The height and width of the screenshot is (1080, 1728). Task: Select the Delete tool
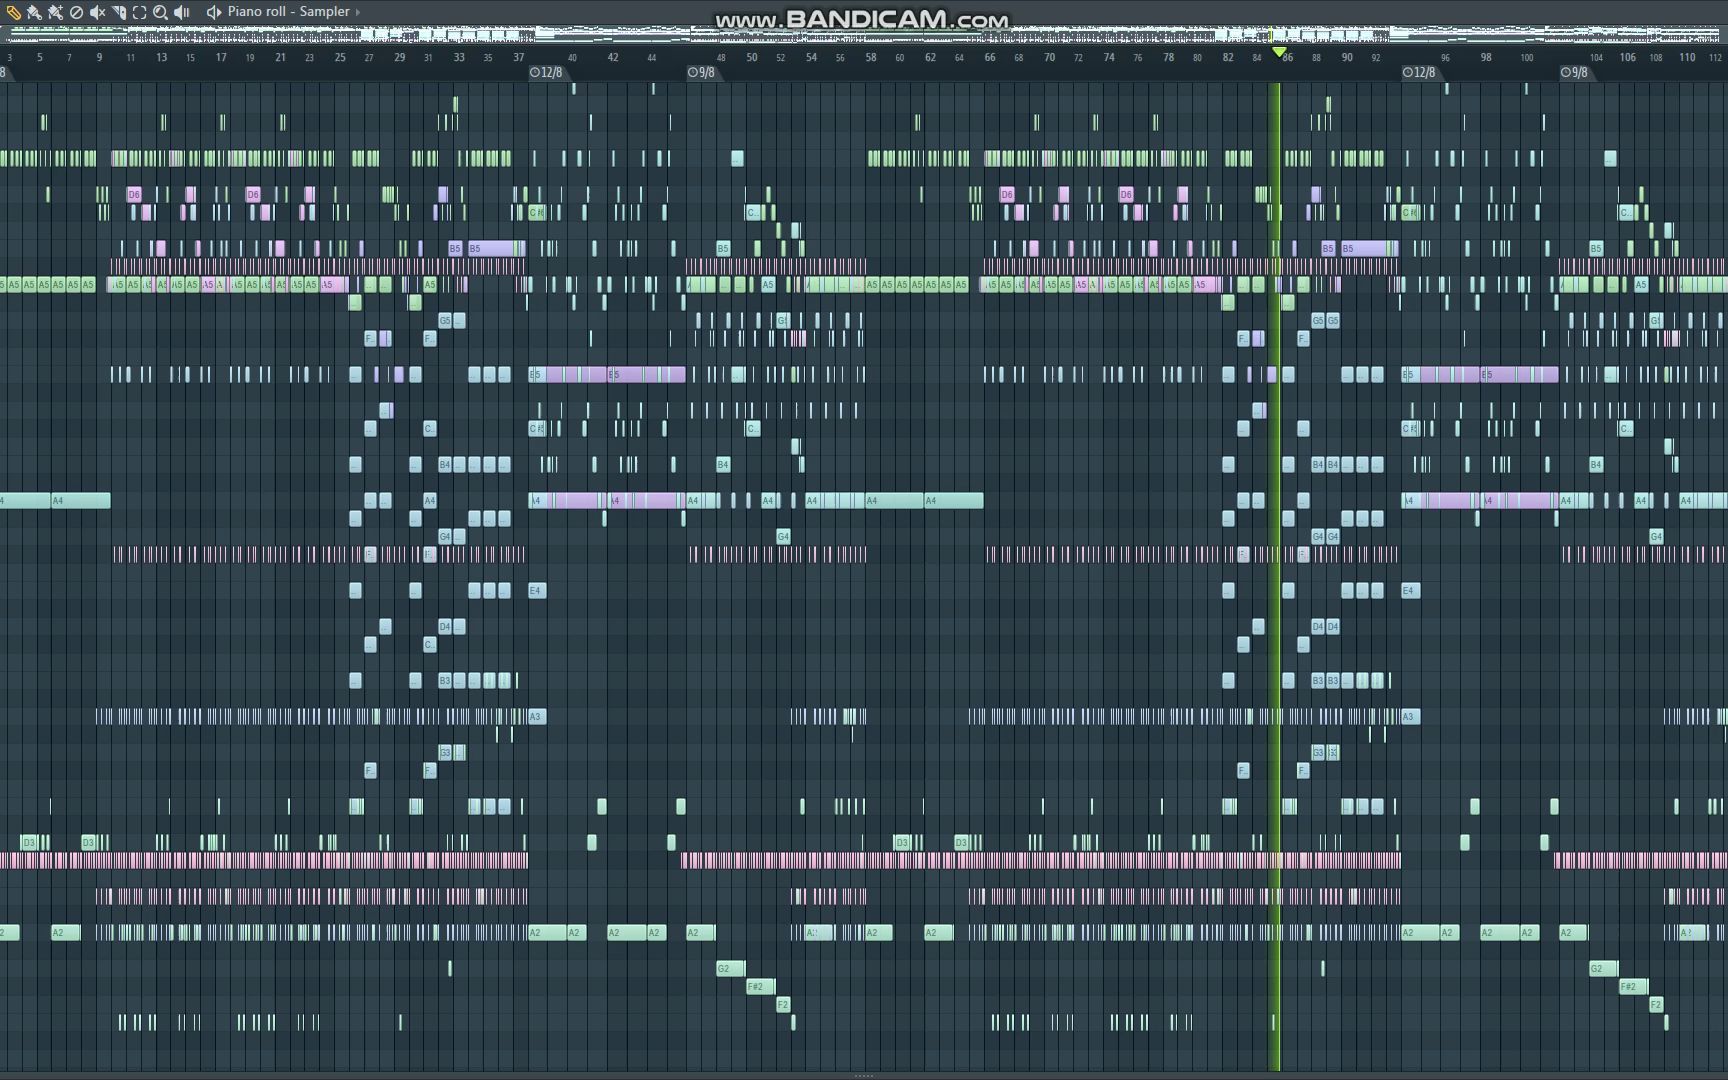click(x=76, y=12)
